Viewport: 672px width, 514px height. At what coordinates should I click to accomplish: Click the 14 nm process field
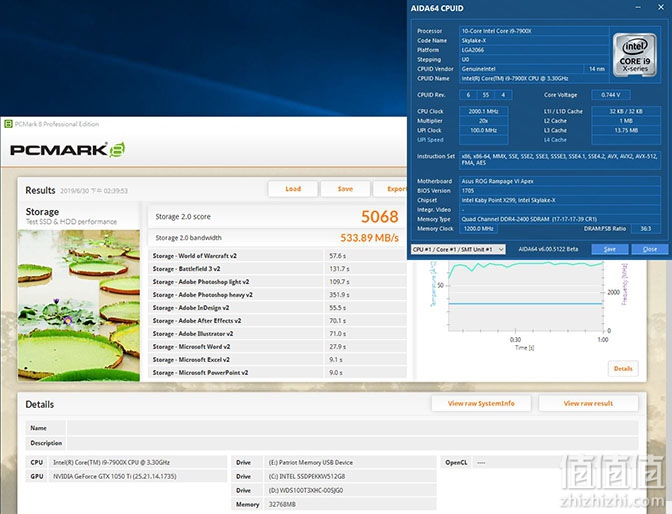click(596, 69)
